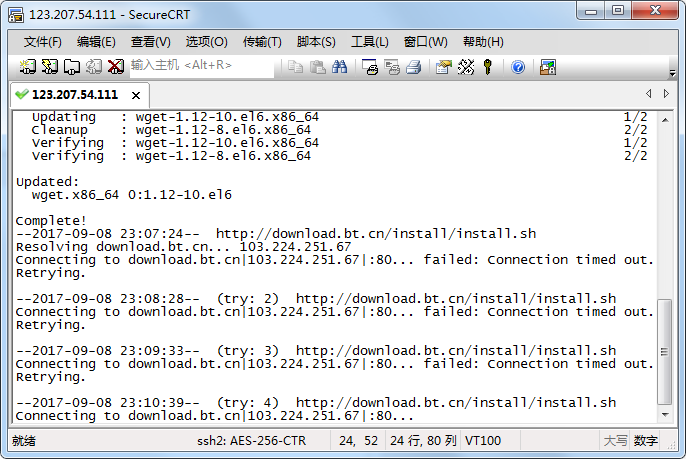The height and width of the screenshot is (459, 686).
Task: Expand the toolbar overflow arrow
Action: point(672,73)
